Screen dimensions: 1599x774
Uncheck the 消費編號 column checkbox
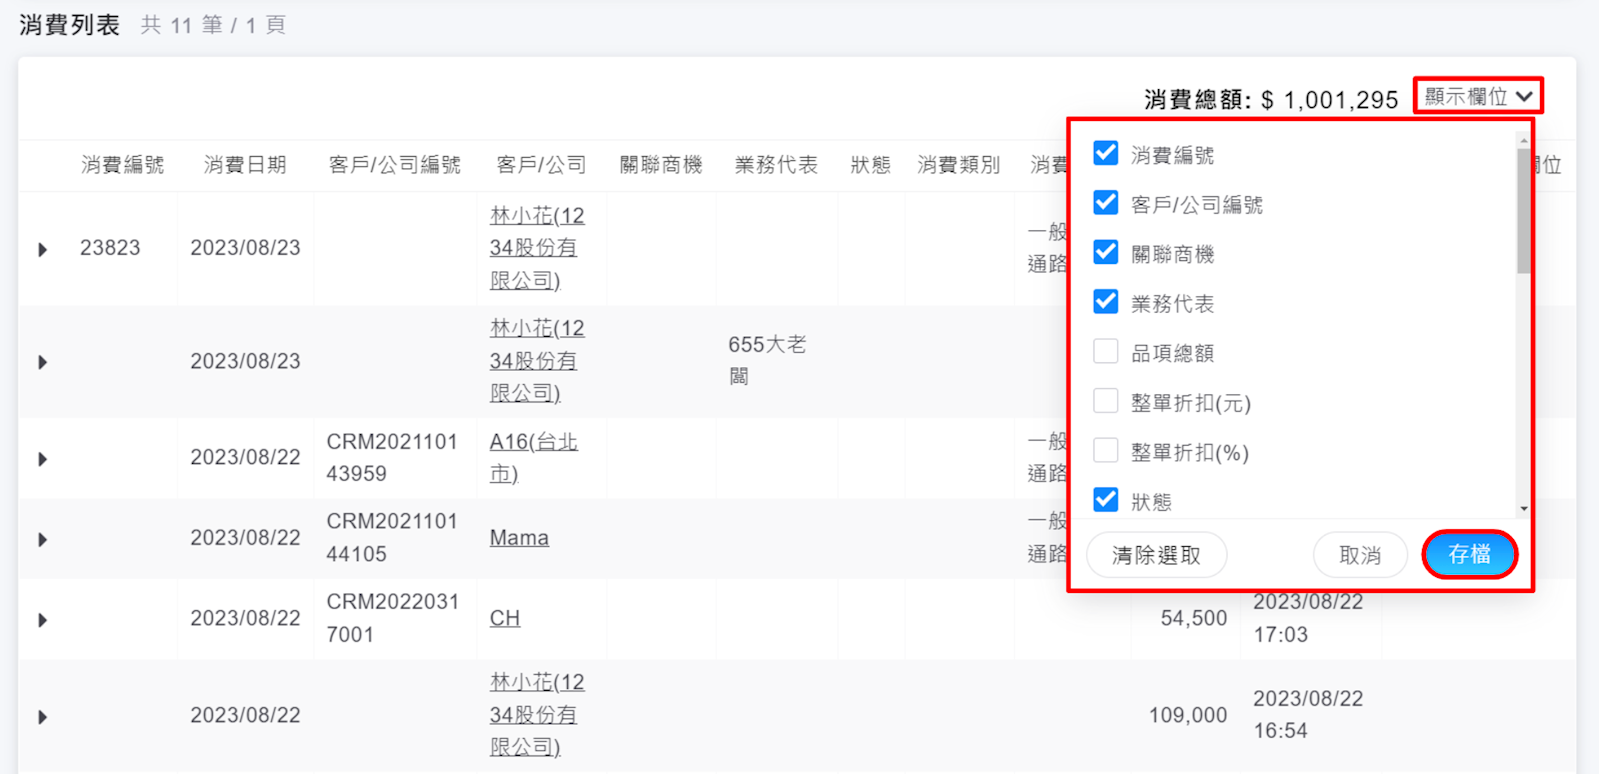(x=1105, y=154)
